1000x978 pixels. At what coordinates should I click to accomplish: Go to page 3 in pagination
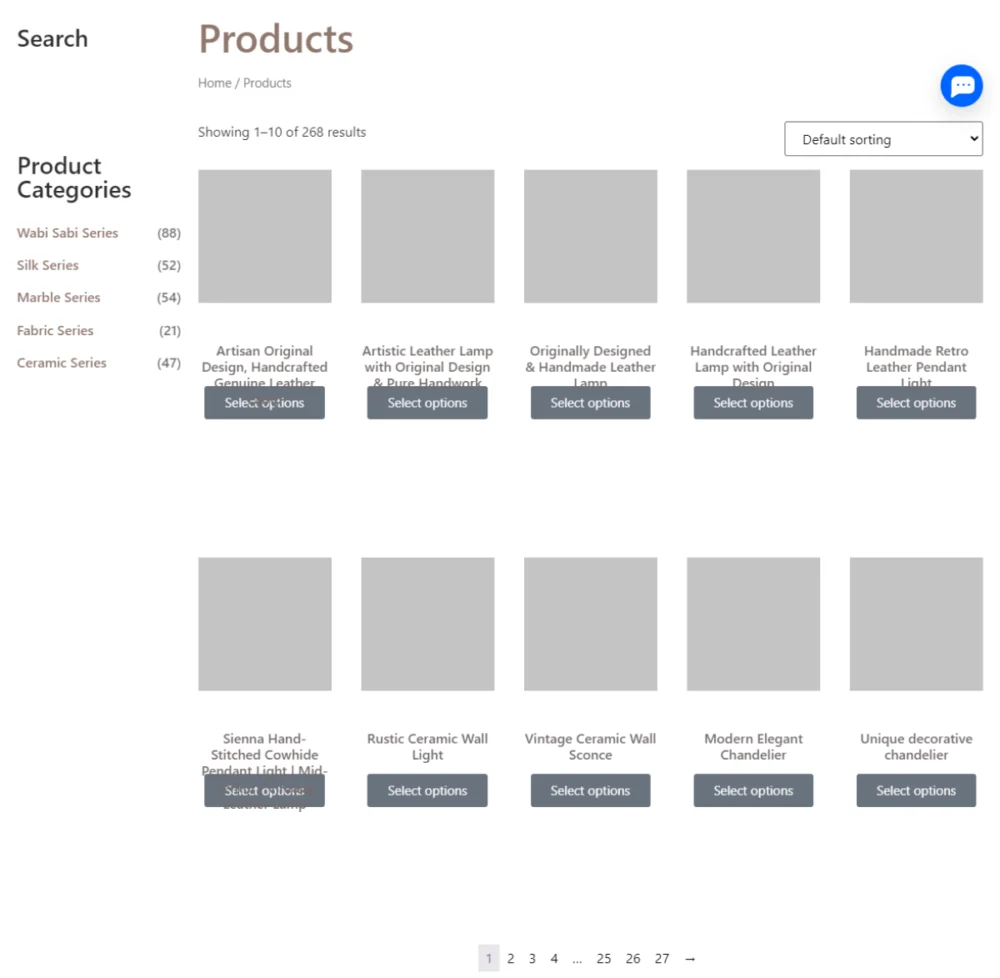click(x=532, y=958)
